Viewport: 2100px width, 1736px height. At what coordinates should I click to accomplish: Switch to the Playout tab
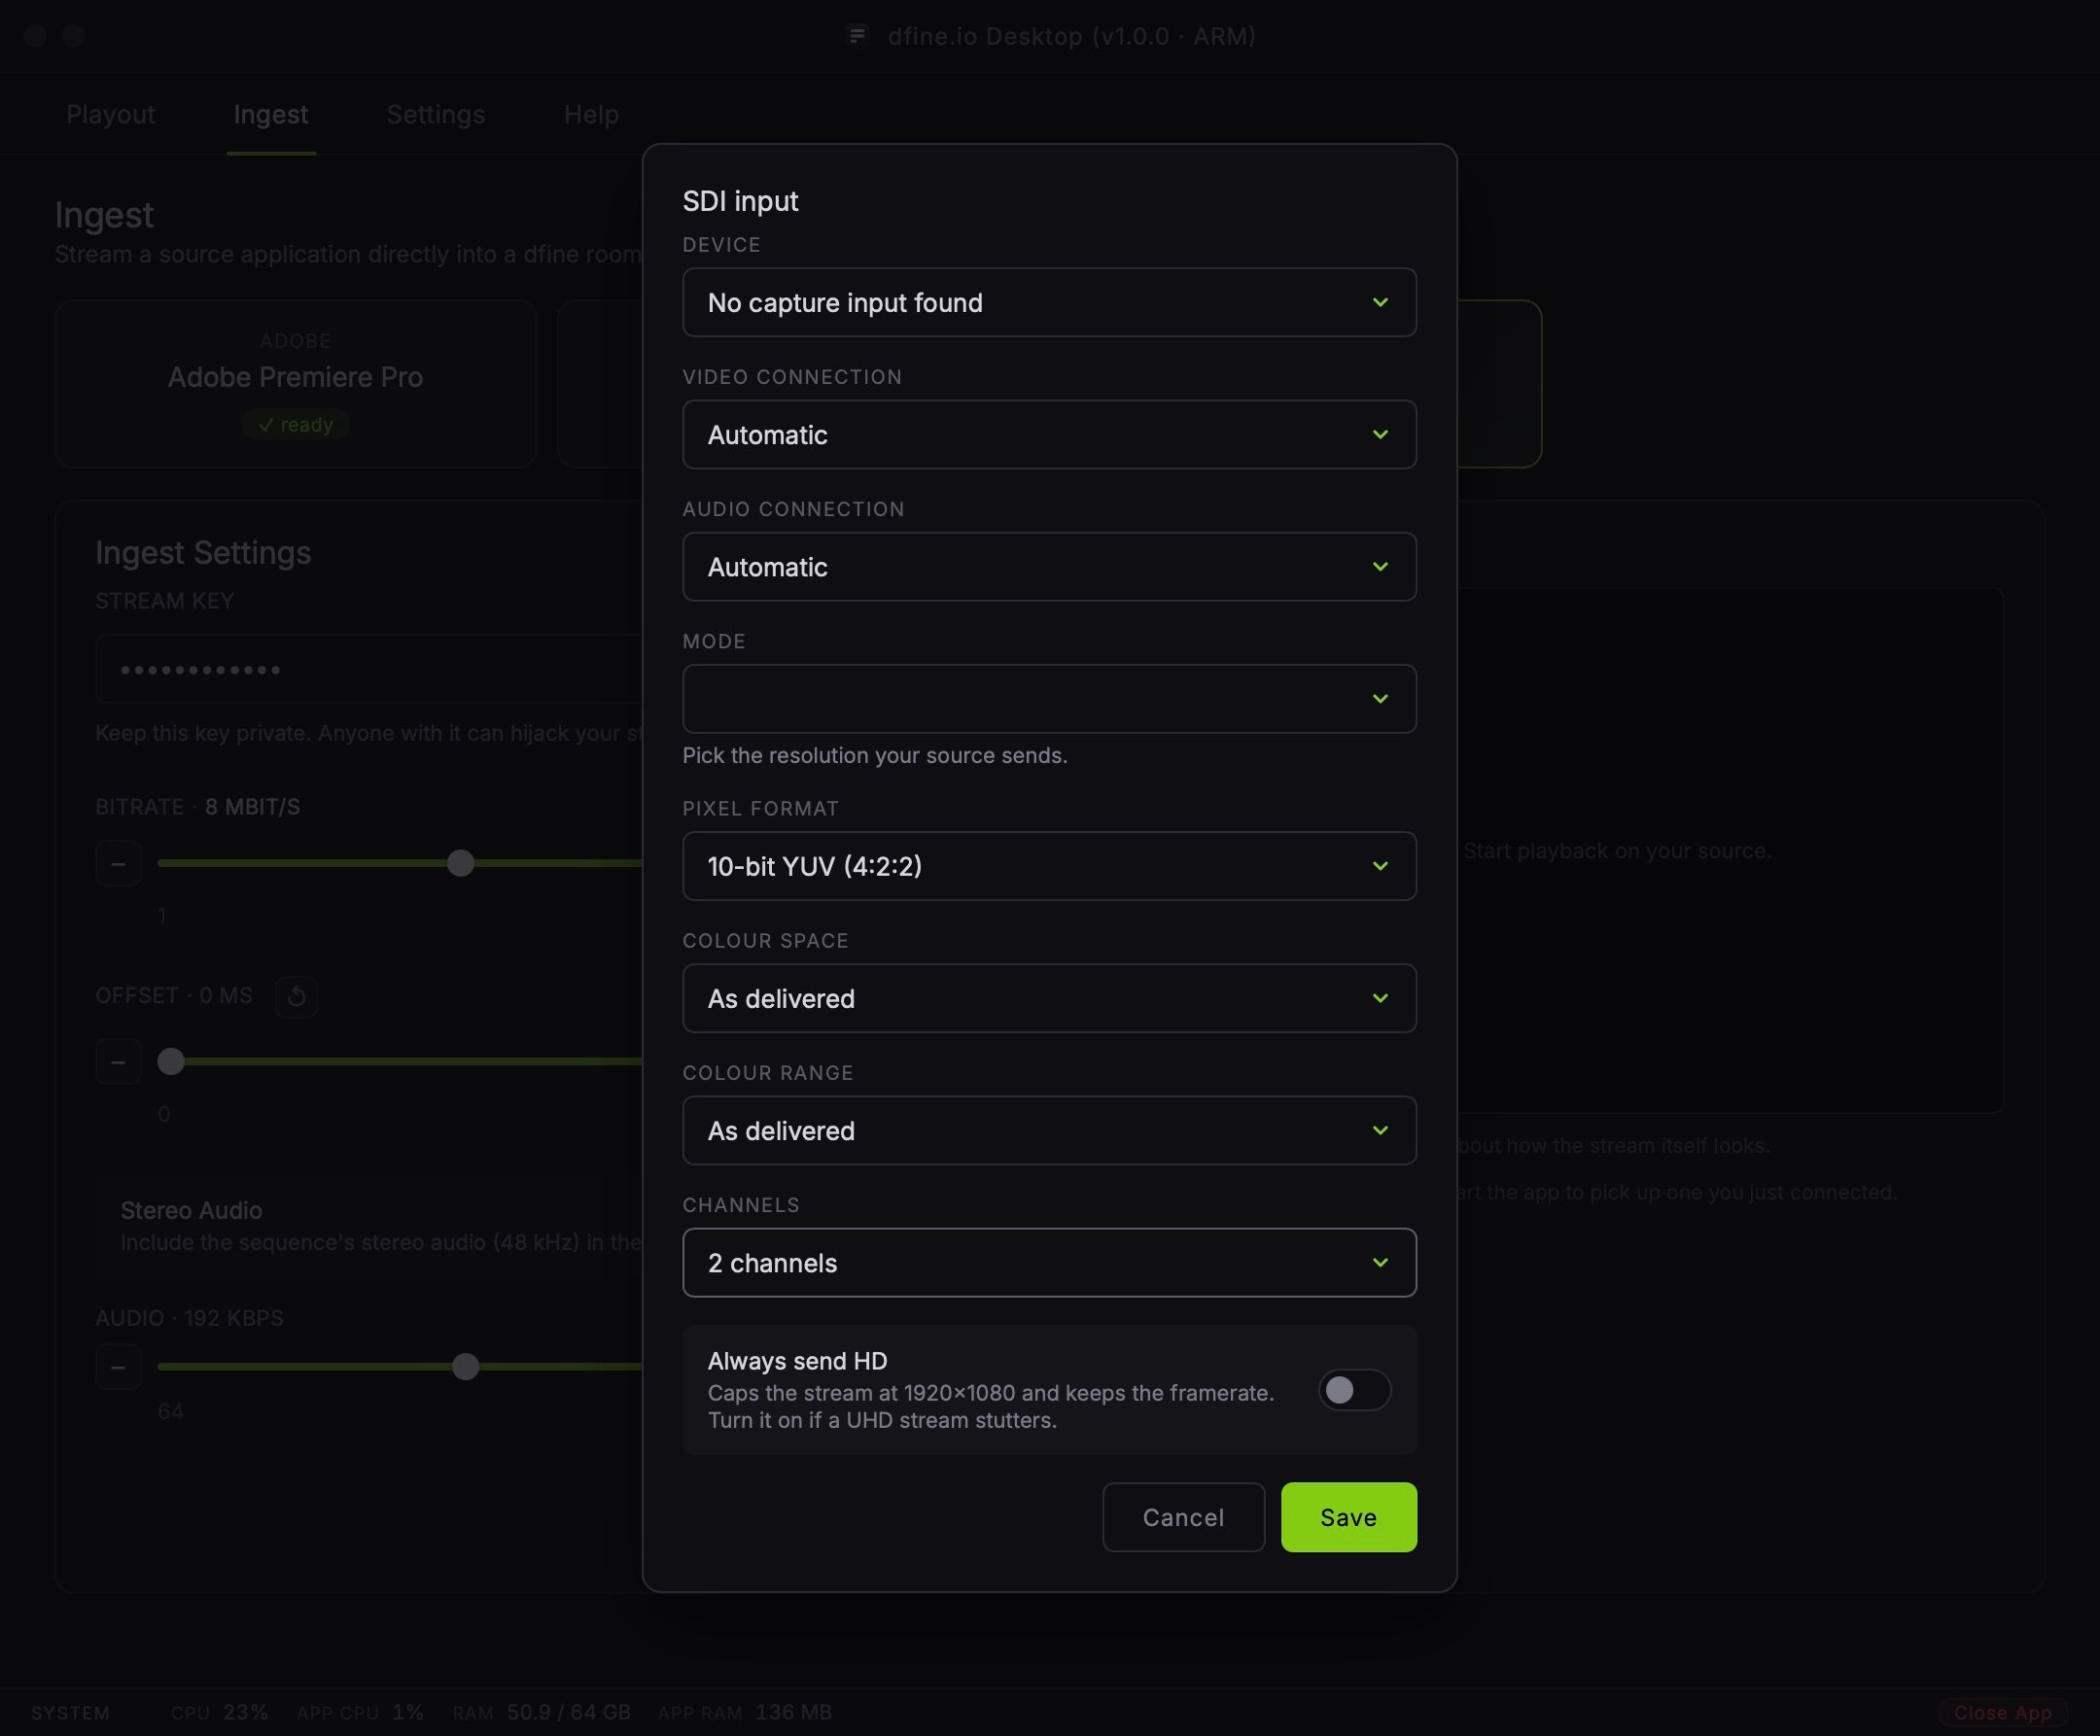[110, 114]
